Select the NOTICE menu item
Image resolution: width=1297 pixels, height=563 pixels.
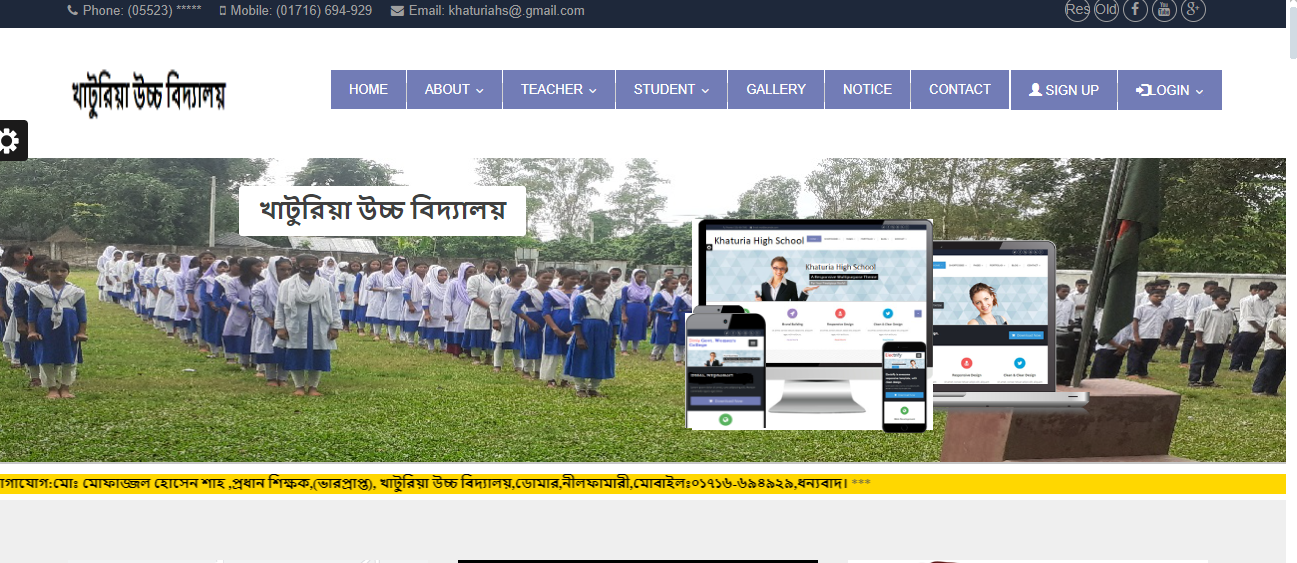click(867, 90)
